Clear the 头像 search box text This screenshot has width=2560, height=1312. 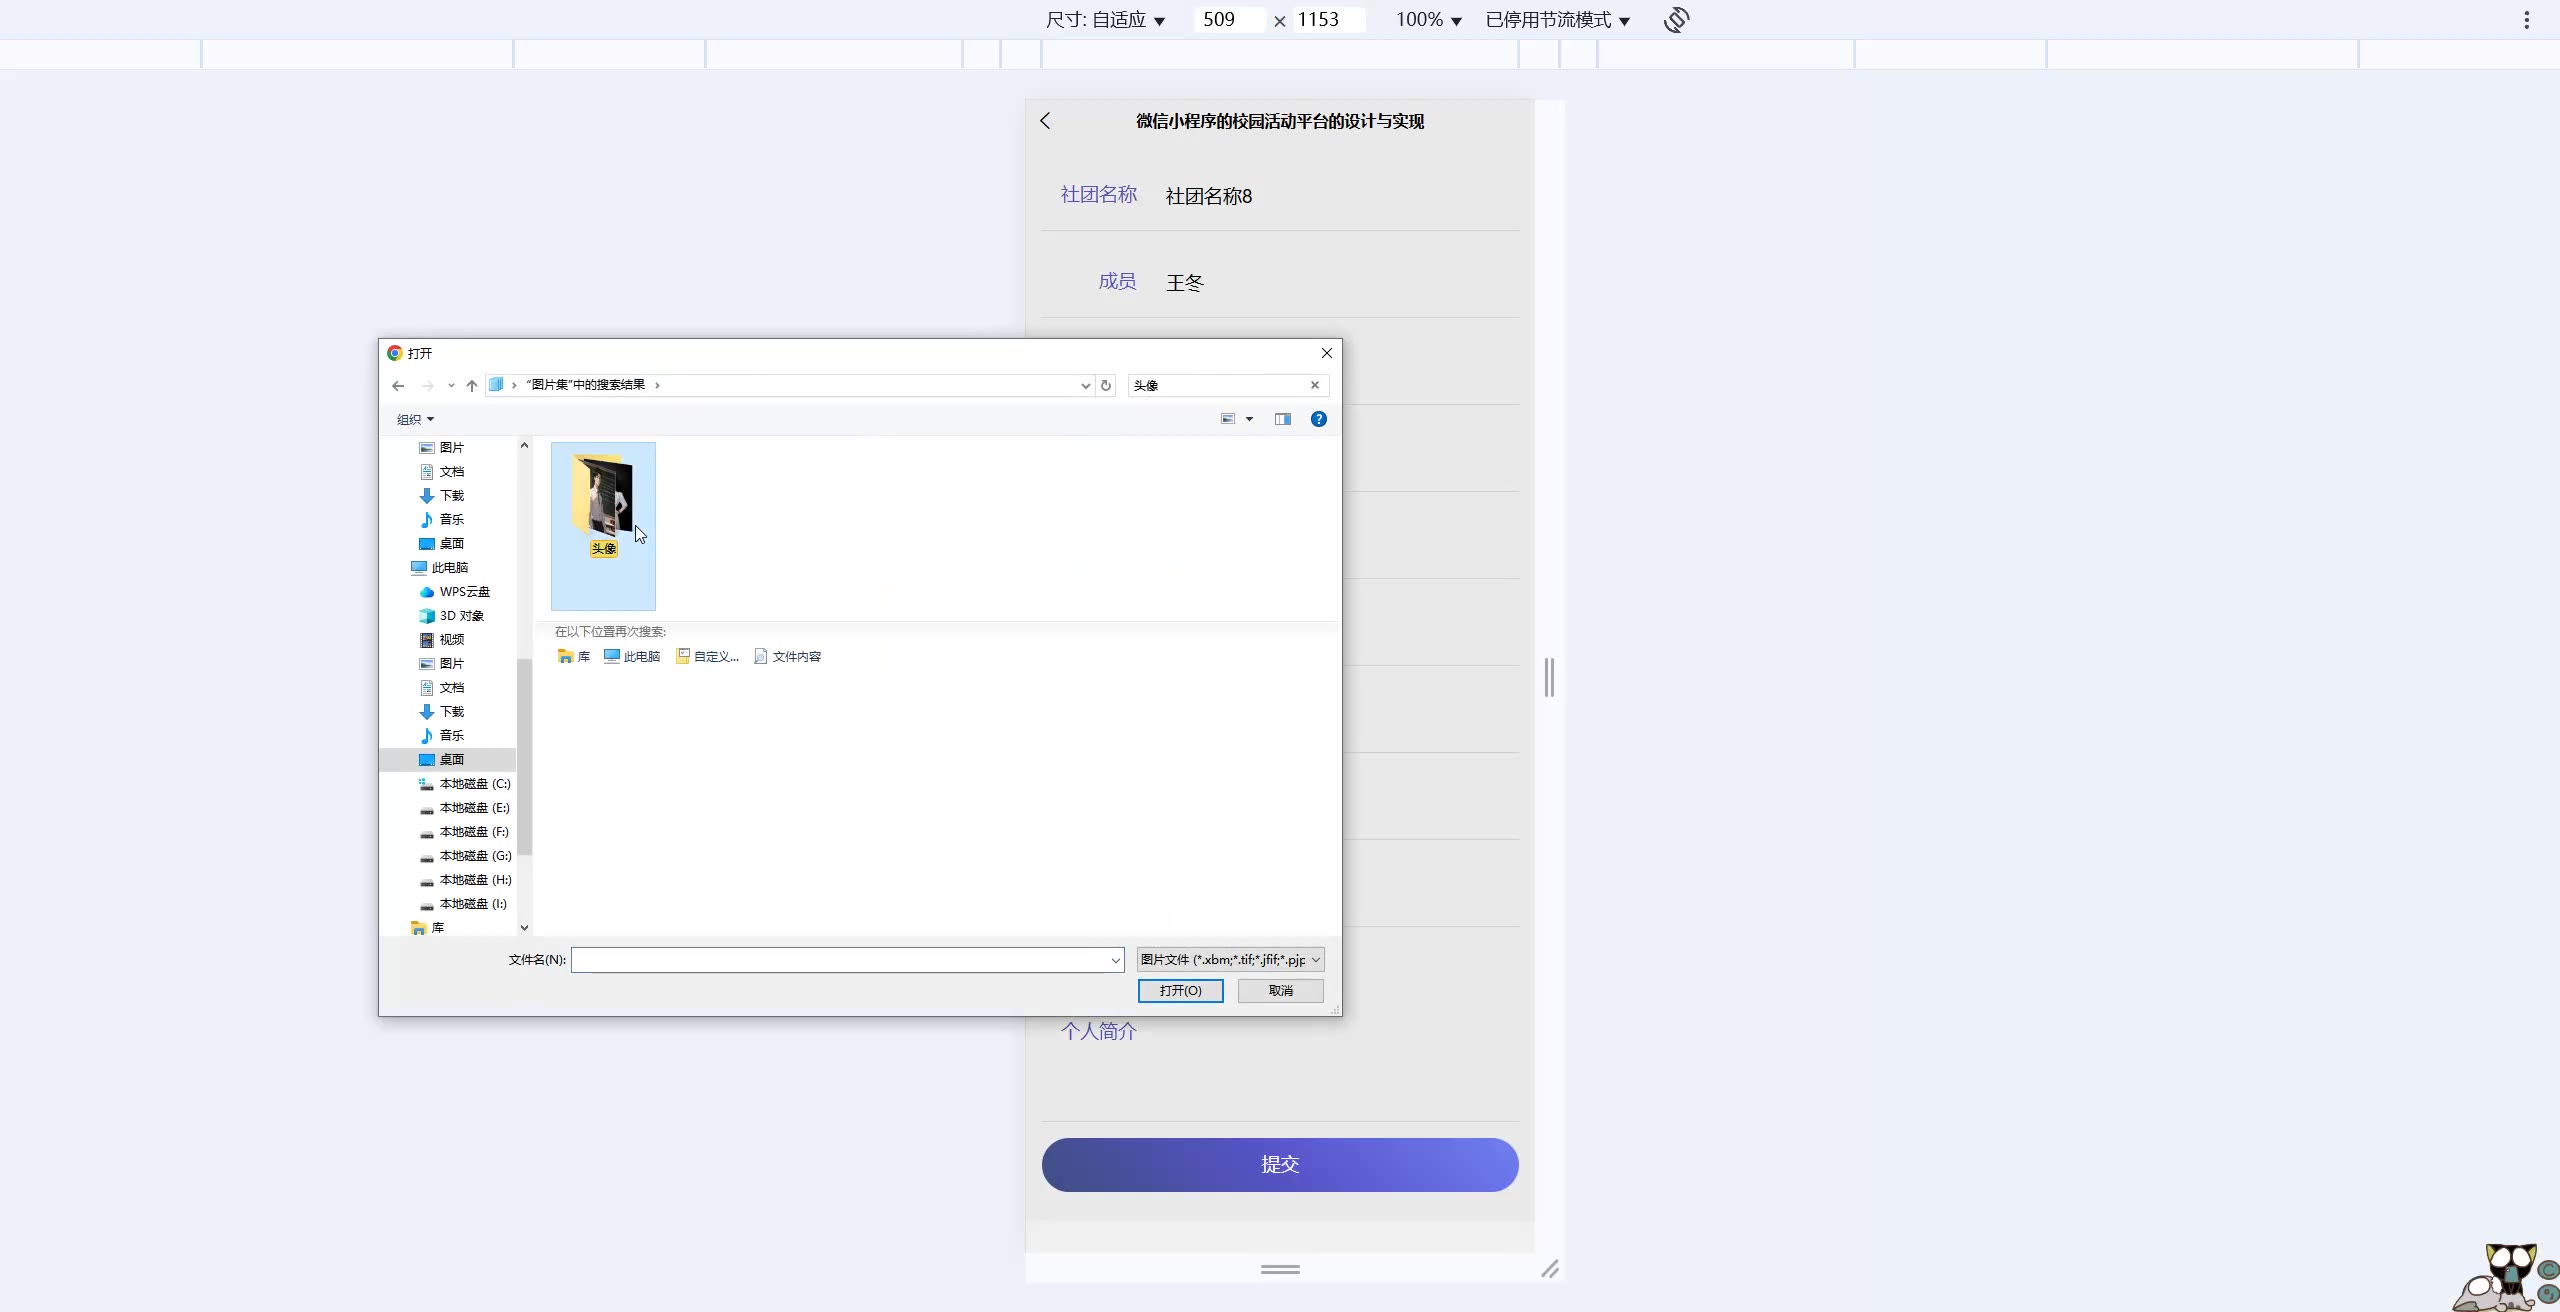[1314, 385]
